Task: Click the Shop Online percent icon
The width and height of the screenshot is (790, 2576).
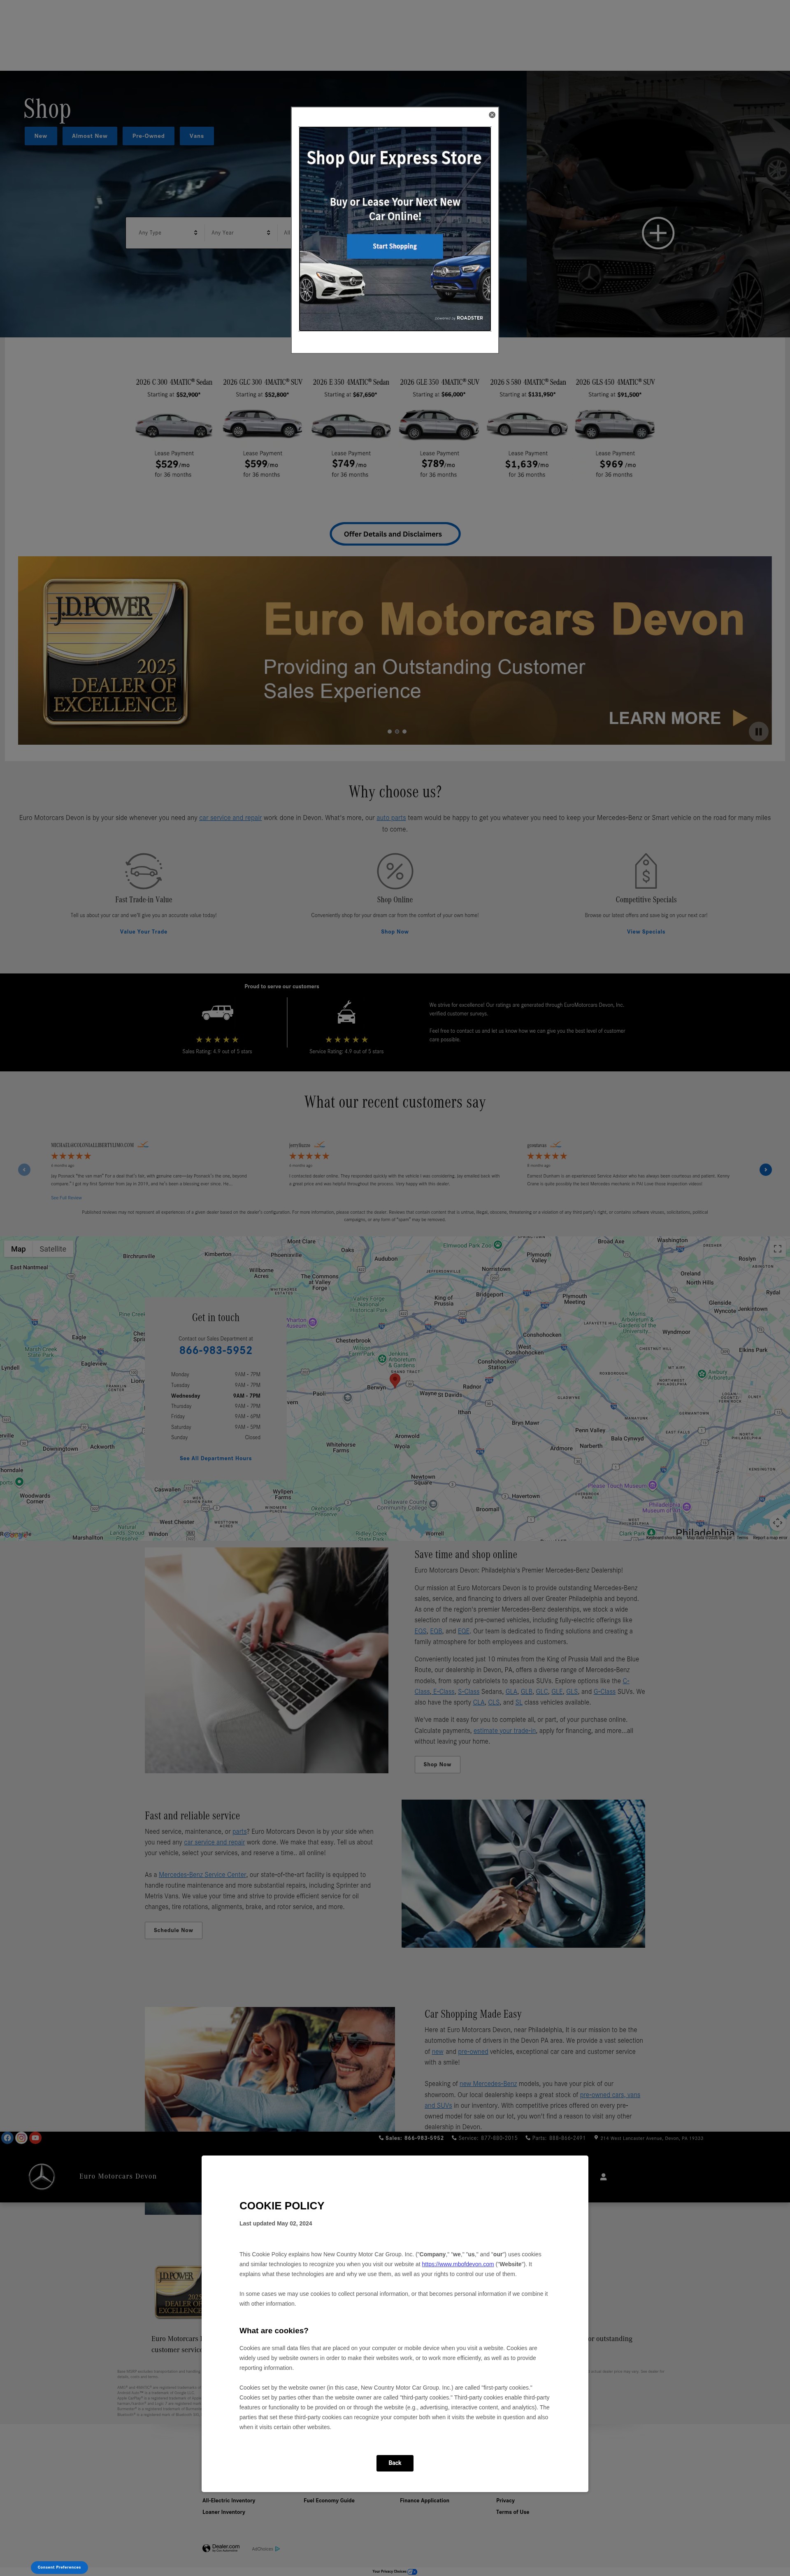Action: (x=395, y=871)
